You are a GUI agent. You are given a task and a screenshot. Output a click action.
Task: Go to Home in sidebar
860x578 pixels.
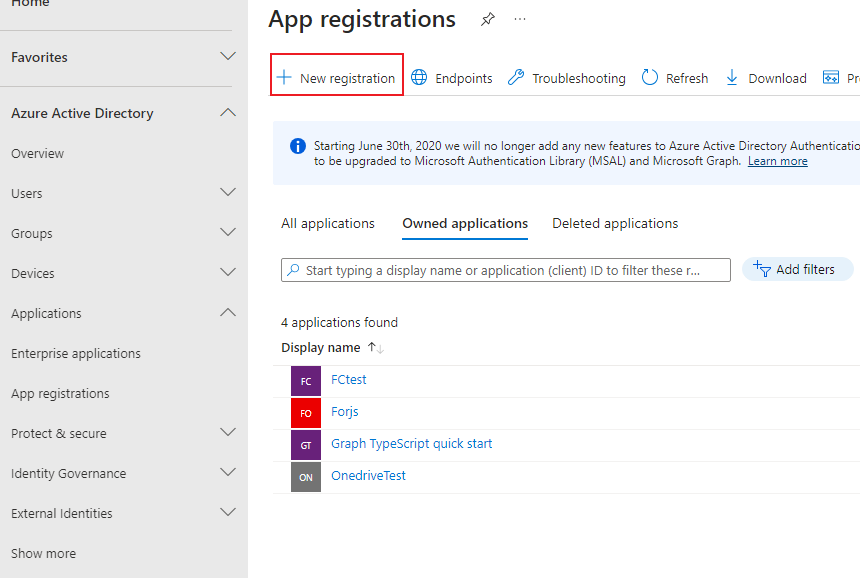[30, 3]
